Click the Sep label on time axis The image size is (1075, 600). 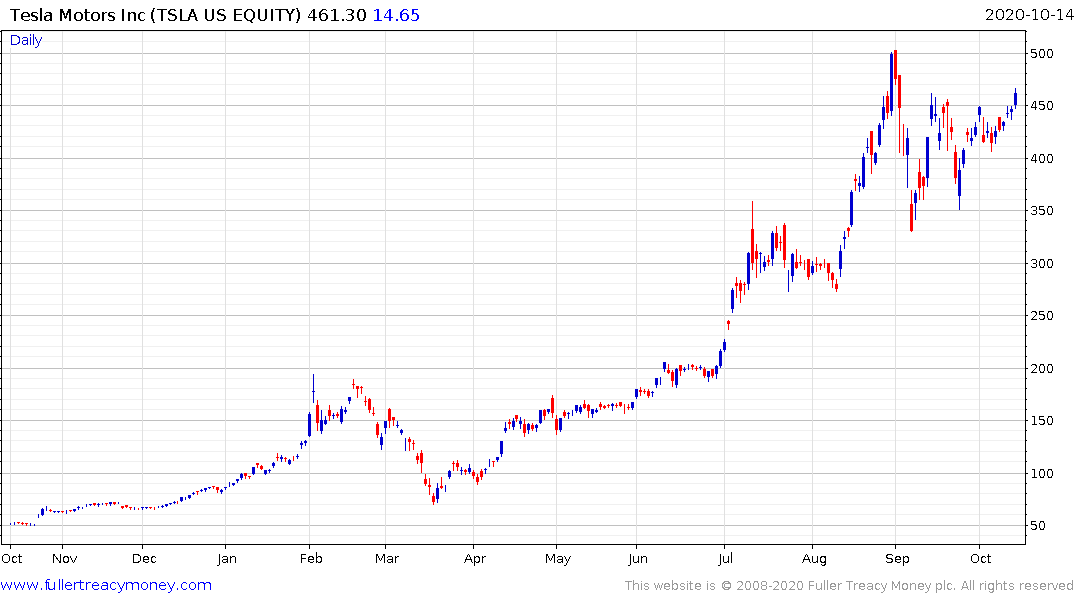tap(897, 558)
